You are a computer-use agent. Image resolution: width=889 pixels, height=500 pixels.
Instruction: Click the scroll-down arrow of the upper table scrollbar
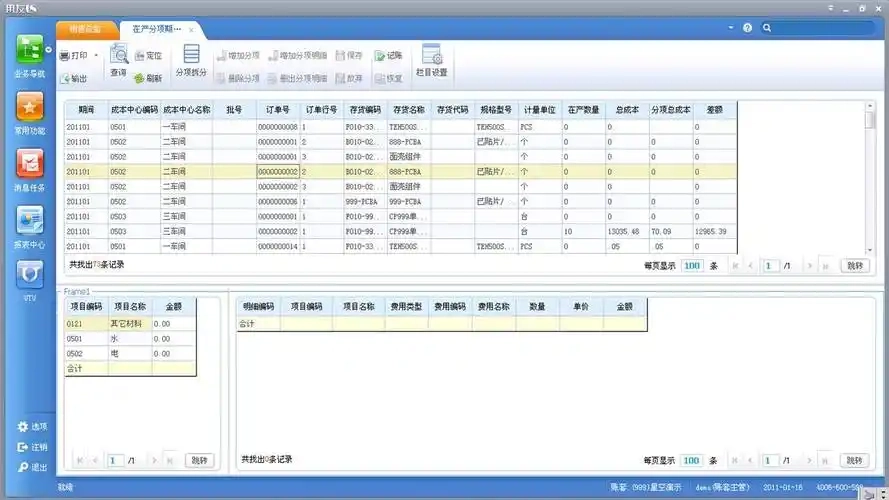click(870, 250)
